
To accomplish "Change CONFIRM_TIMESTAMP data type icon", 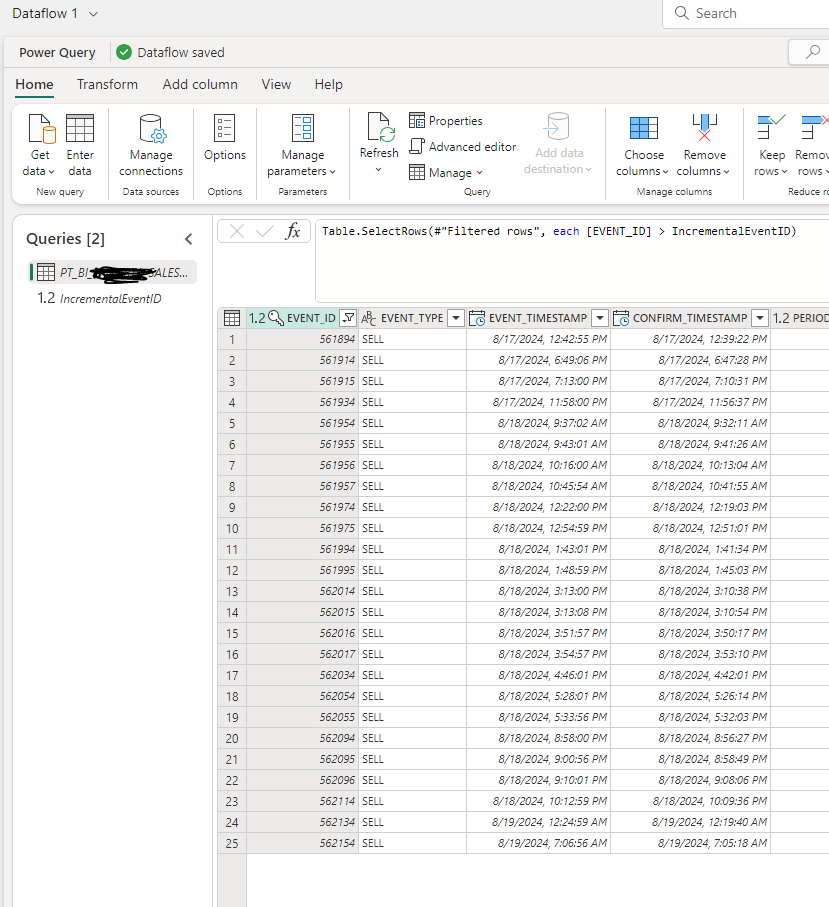I will point(621,318).
